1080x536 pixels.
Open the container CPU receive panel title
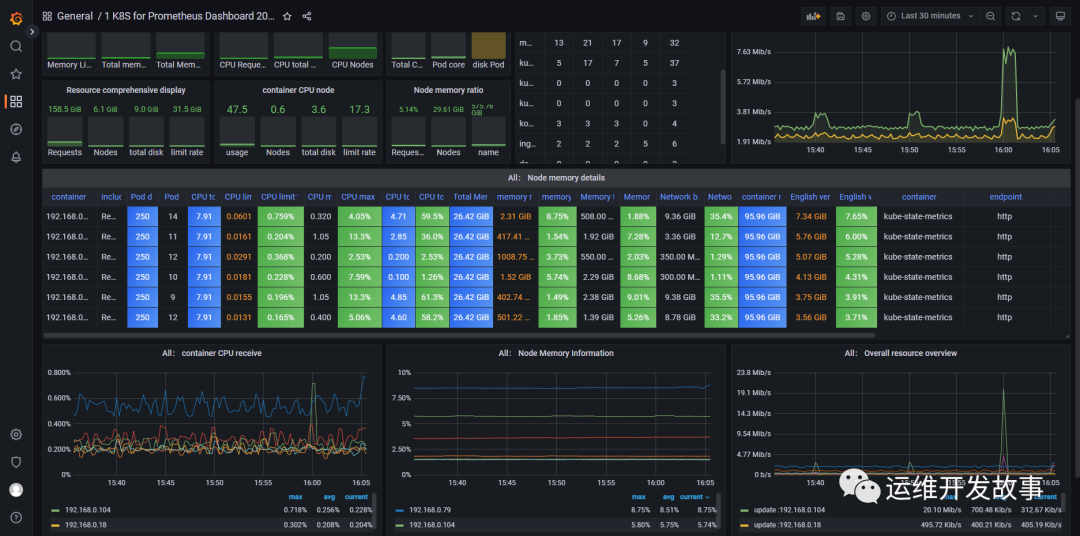(x=212, y=353)
